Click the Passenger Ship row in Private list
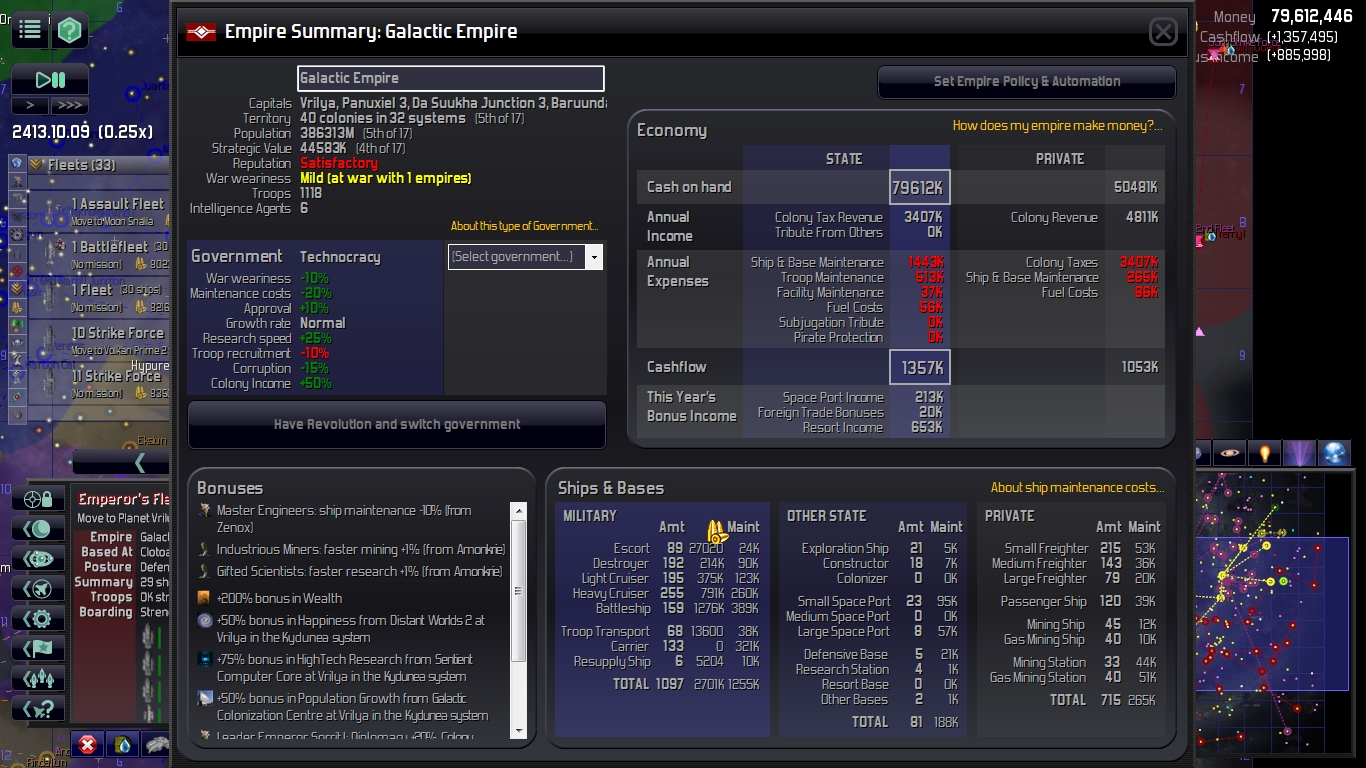 coord(1071,601)
